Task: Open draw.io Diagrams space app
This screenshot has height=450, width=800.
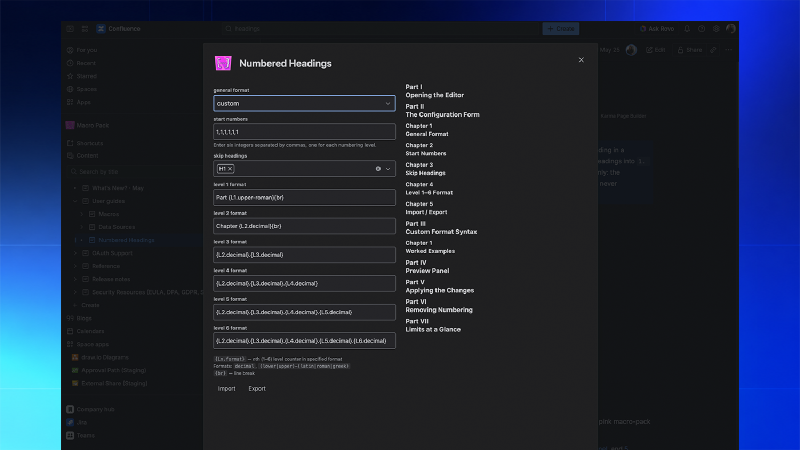Action: [x=105, y=358]
